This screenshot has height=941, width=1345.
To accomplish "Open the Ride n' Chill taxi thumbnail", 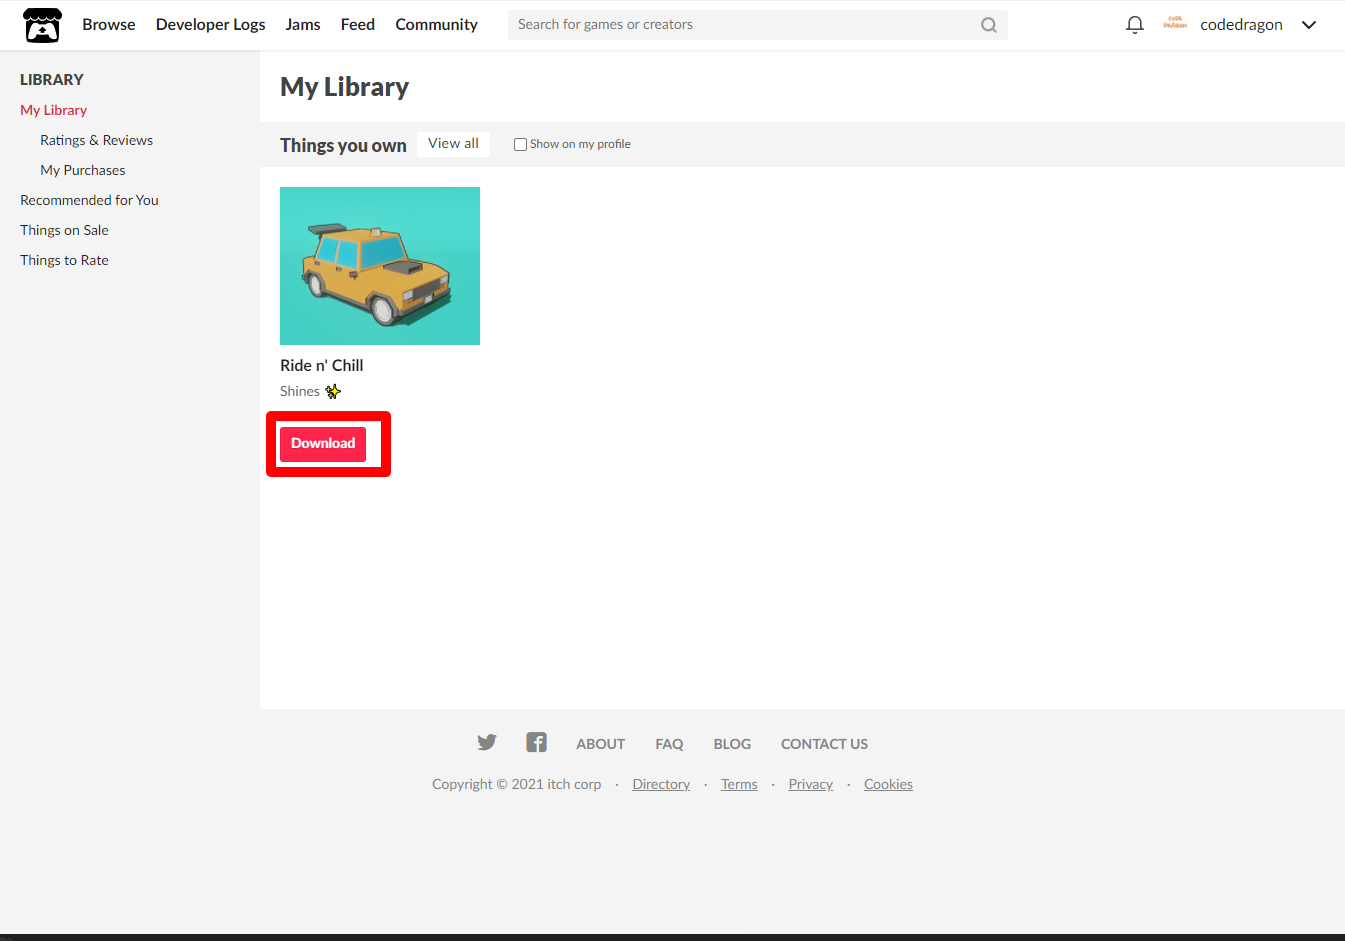I will (380, 266).
